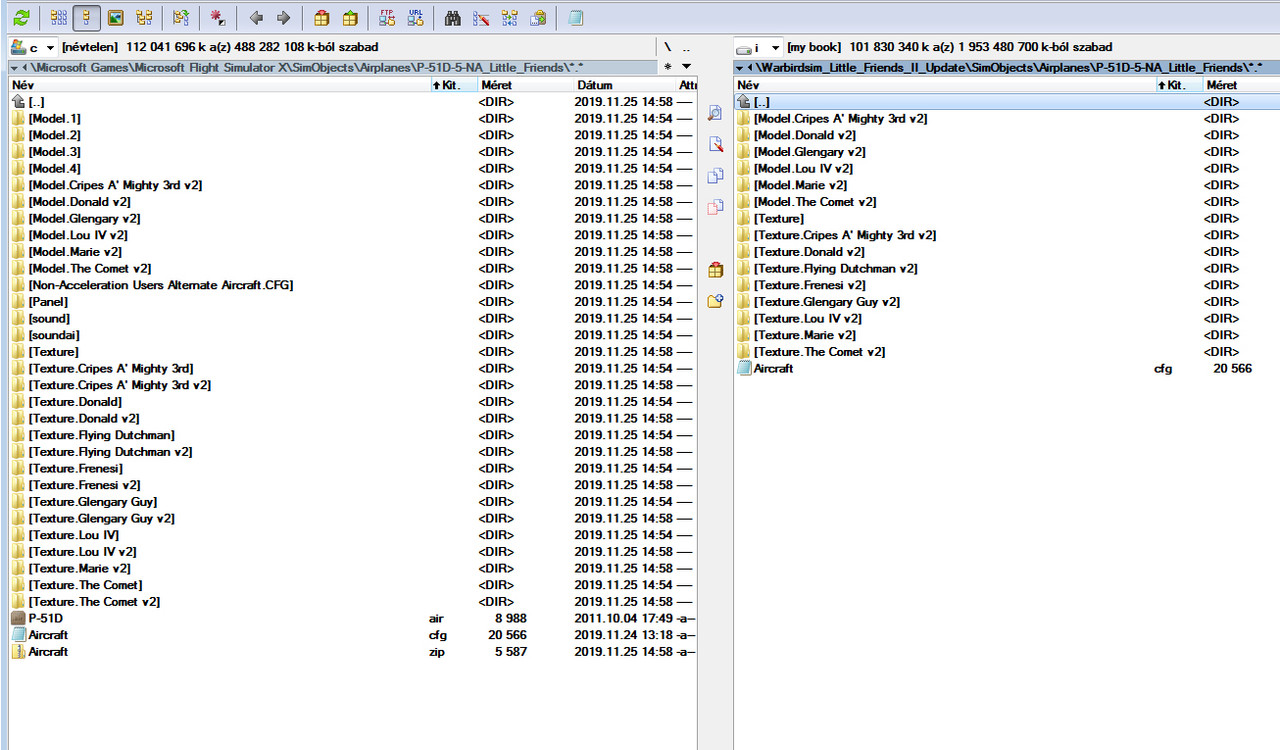This screenshot has width=1280, height=750.
Task: Open the Notepad icon in toolbar
Action: (575, 17)
